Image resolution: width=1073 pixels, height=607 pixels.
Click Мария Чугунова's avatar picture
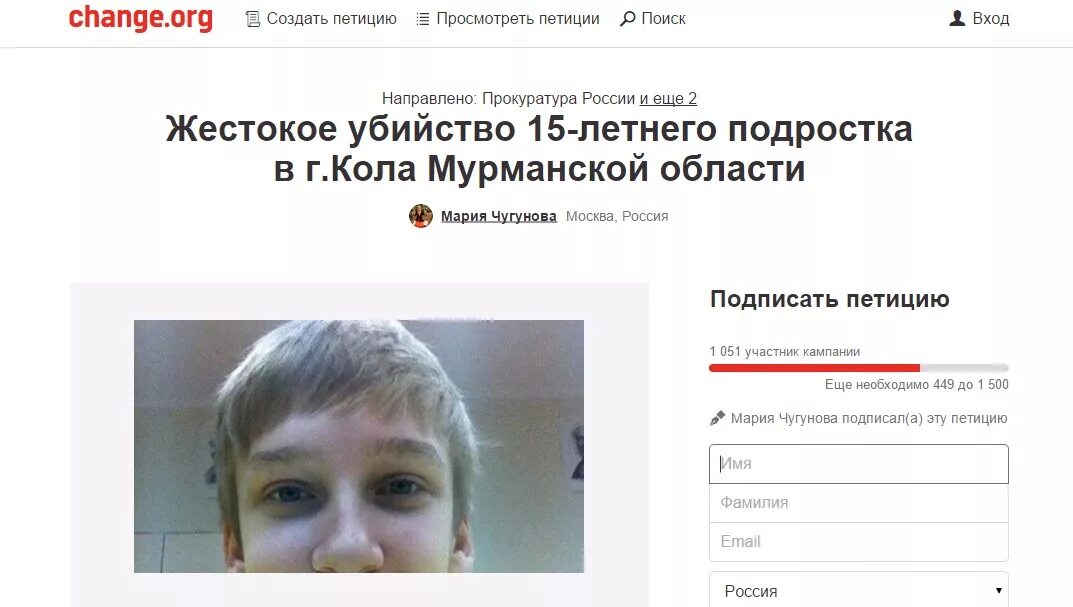click(x=421, y=216)
